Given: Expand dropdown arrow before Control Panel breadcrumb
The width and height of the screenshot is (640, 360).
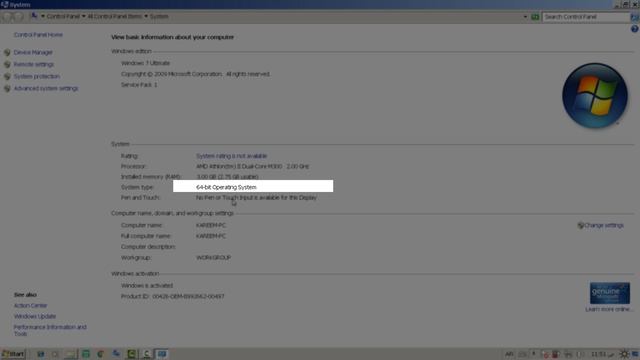Looking at the screenshot, I should [x=42, y=16].
